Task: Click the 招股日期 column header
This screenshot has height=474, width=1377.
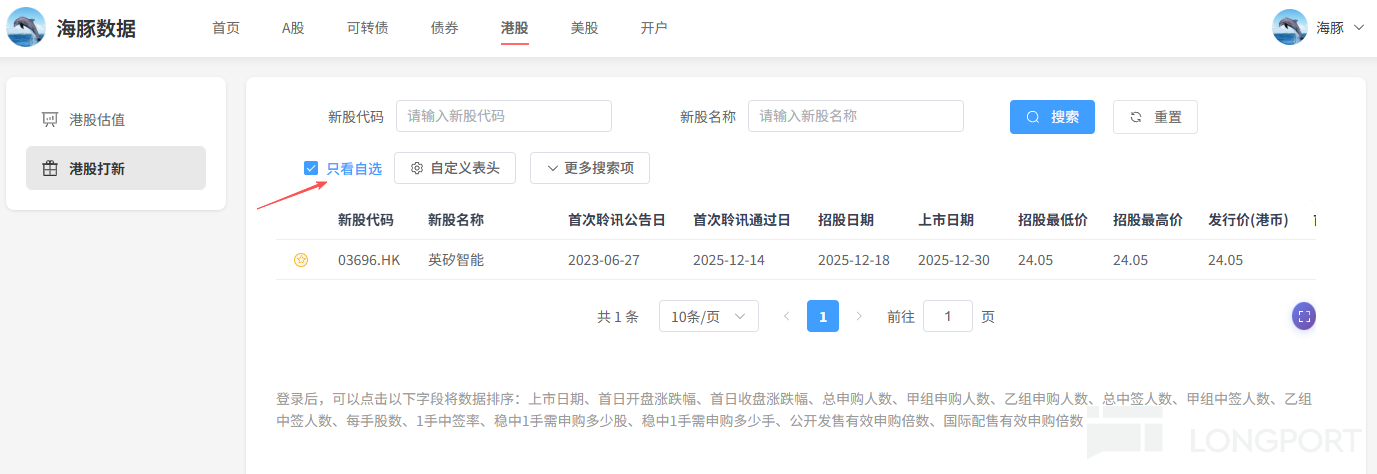Action: 846,220
